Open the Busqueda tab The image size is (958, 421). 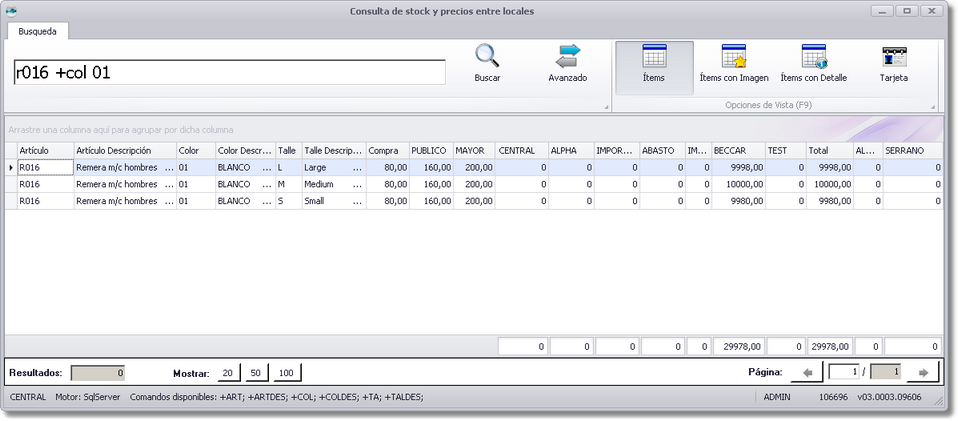click(37, 31)
